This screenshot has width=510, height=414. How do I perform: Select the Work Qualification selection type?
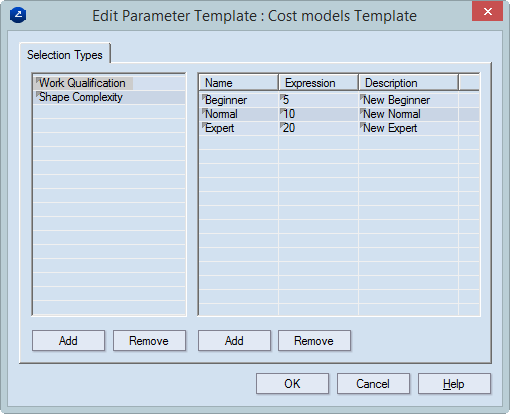click(83, 83)
